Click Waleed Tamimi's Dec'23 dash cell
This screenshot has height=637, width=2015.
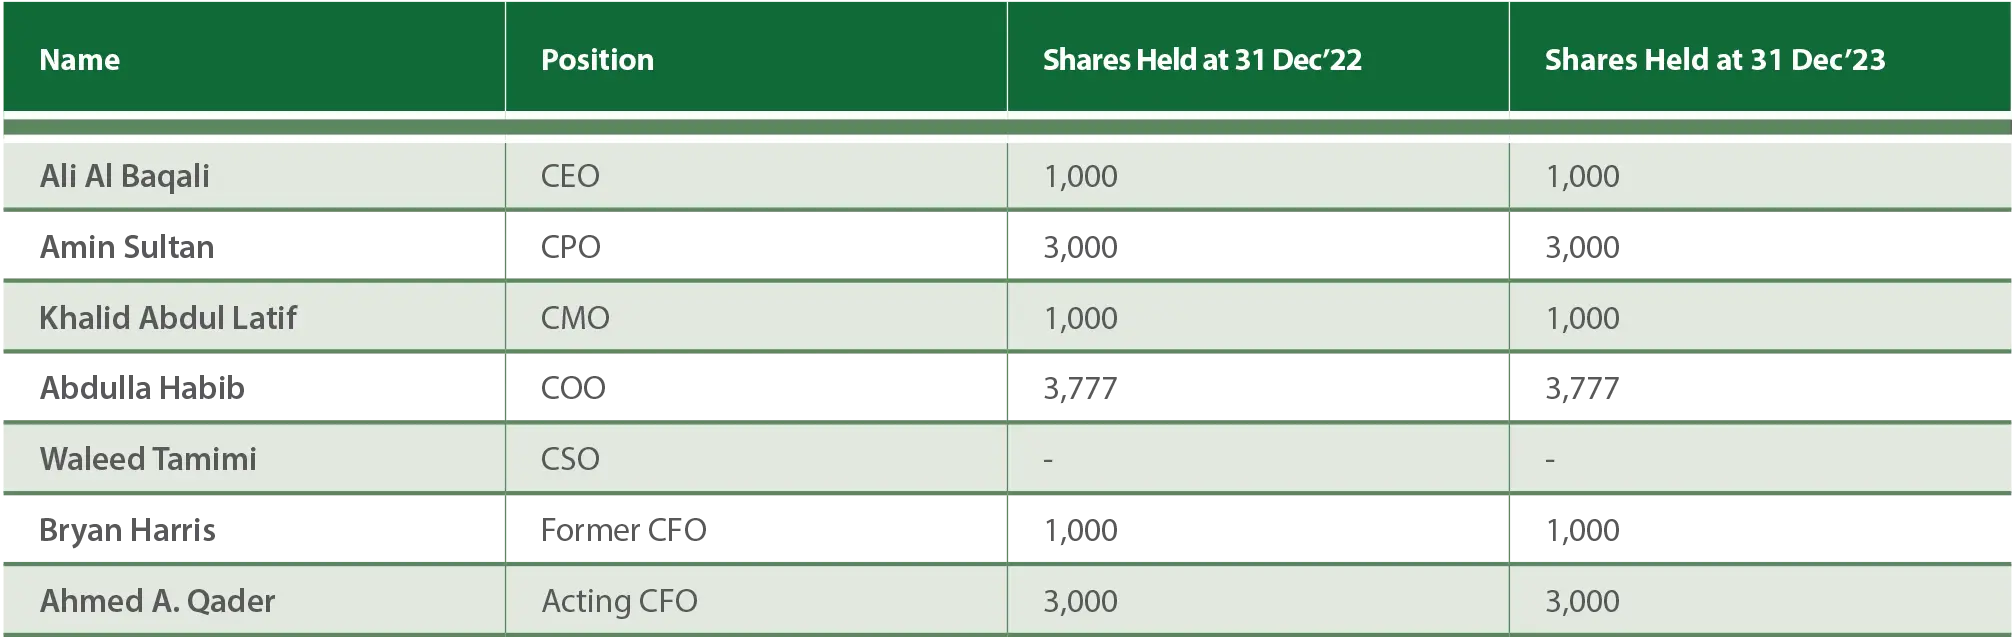(x=1550, y=460)
